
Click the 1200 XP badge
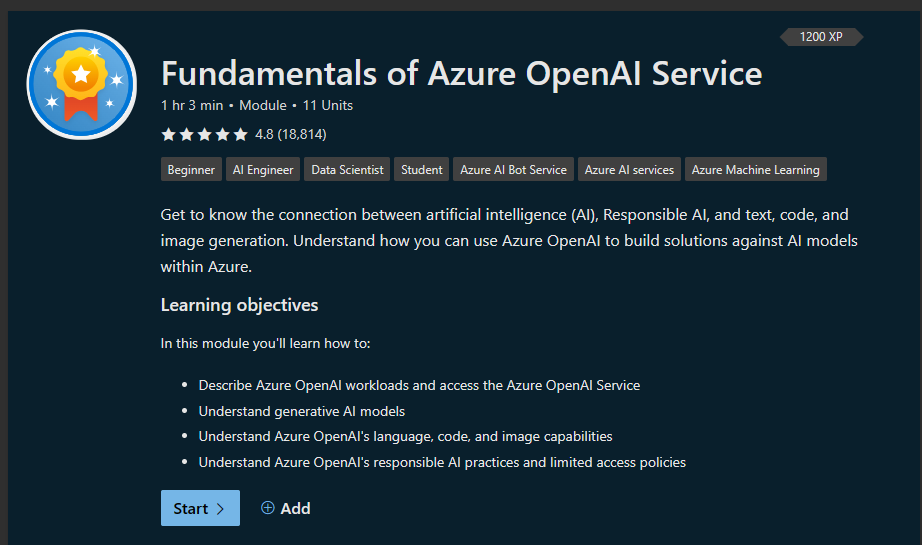tap(821, 37)
